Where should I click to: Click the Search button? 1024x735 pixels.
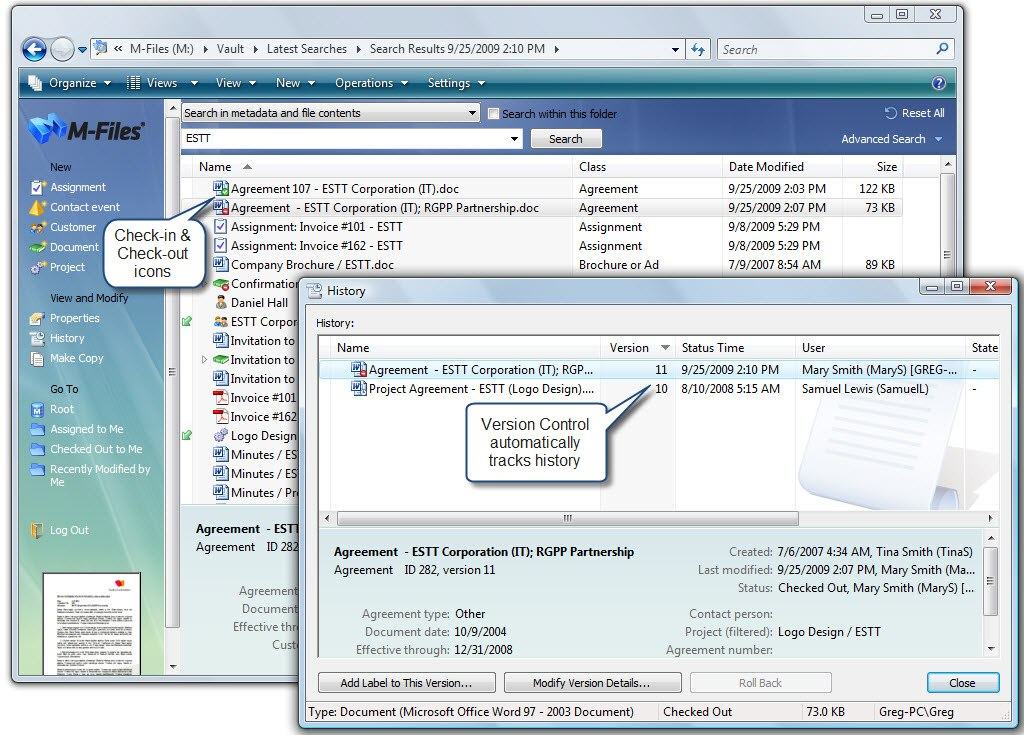pos(566,139)
